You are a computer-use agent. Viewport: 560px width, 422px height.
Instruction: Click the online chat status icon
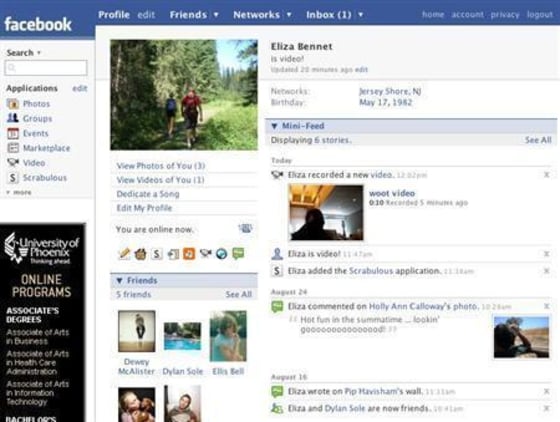click(x=245, y=228)
